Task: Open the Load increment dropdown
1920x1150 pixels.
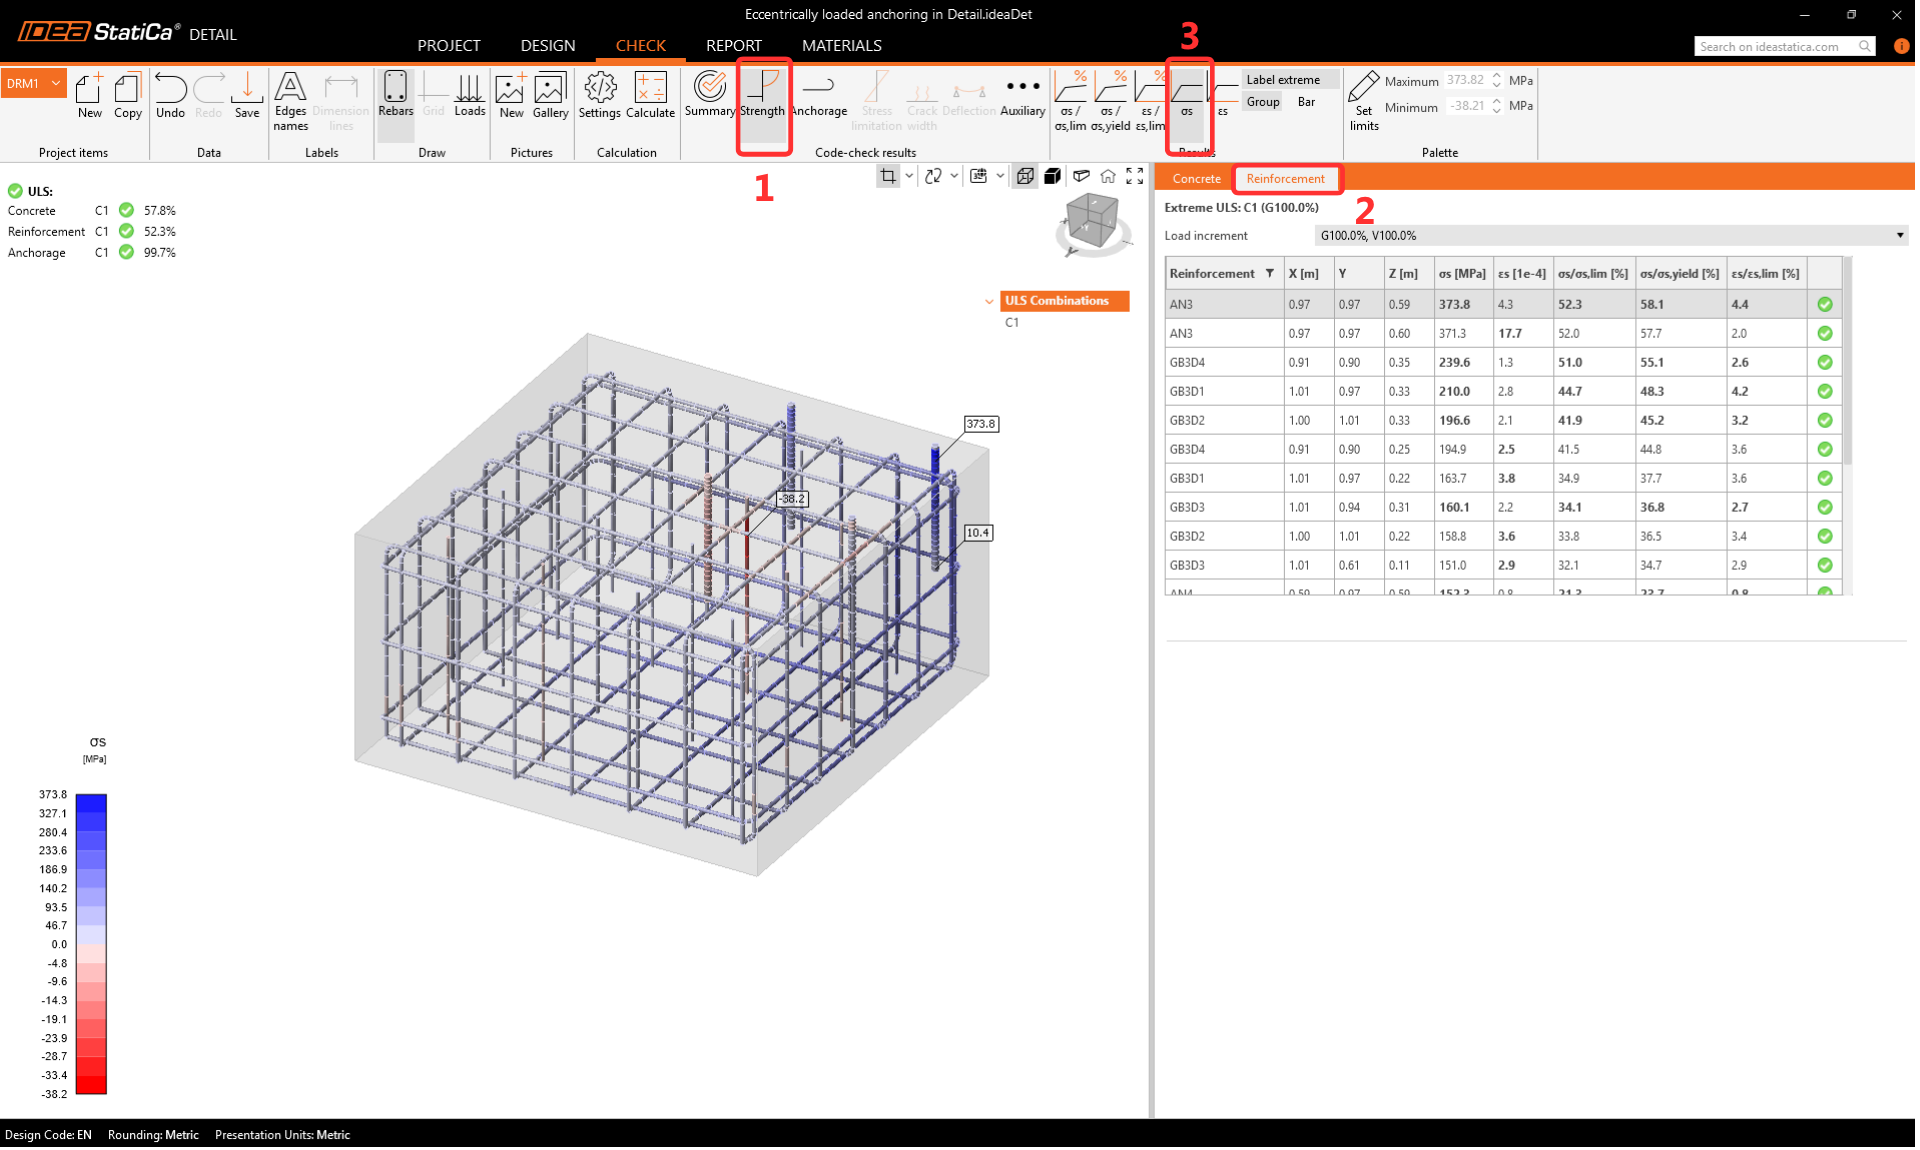Action: click(1610, 236)
